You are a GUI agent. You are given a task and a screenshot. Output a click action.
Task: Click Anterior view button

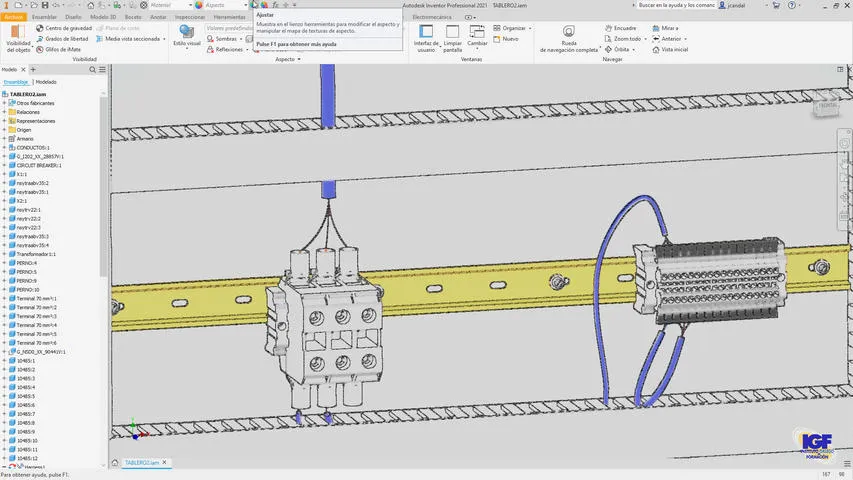[666, 39]
